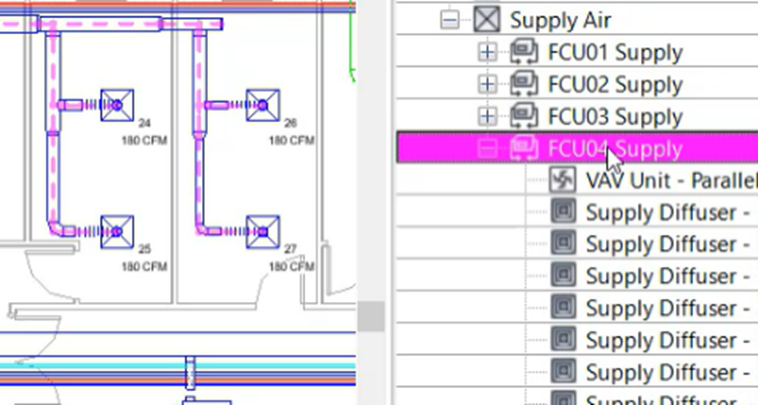The height and width of the screenshot is (405, 758).
Task: Click the FCU01 Supply system icon
Action: coord(524,52)
